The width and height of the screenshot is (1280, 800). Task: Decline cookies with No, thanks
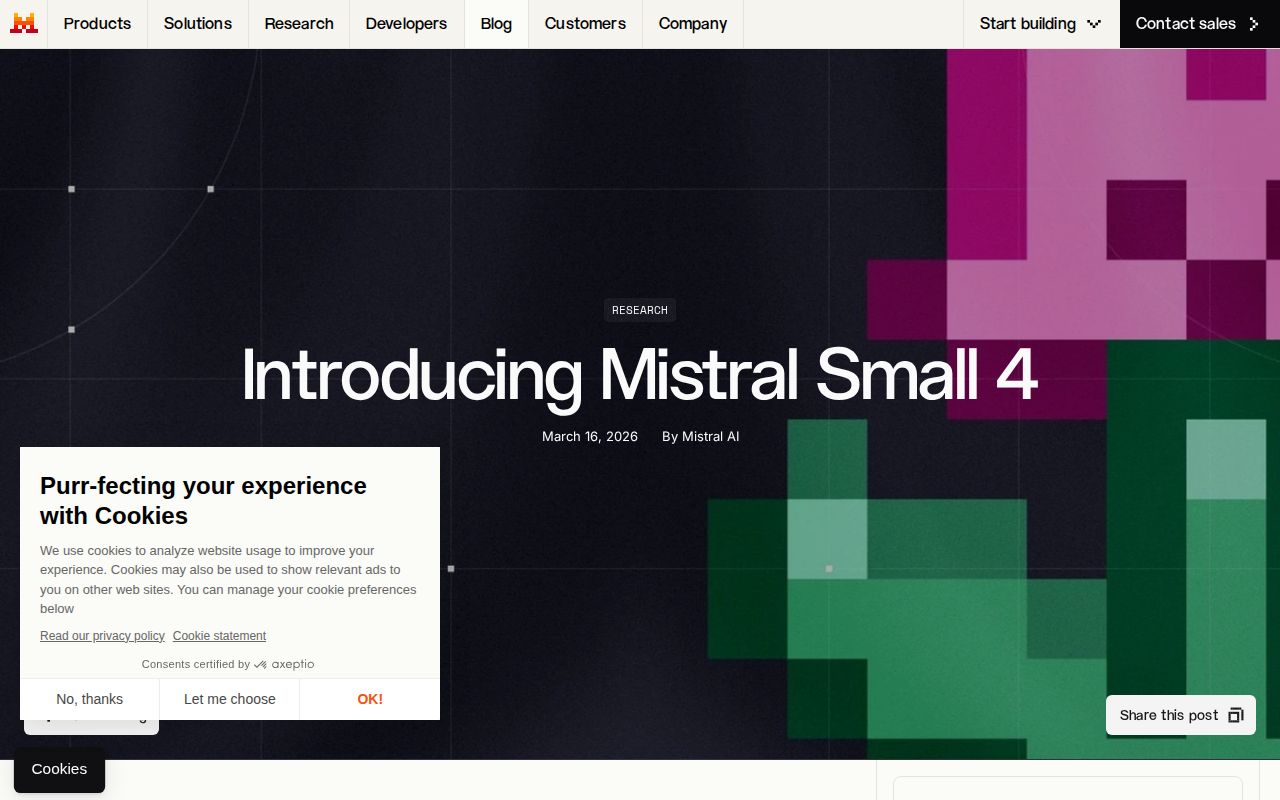[90, 699]
